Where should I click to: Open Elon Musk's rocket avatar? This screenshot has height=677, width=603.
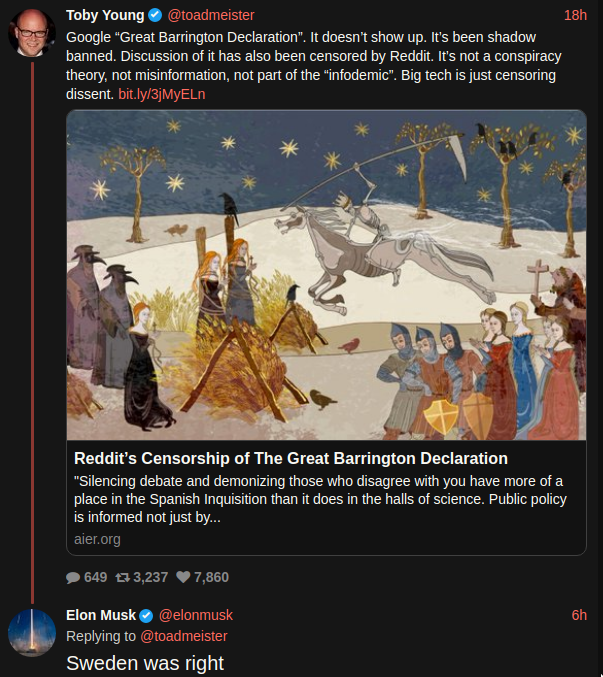(x=32, y=633)
